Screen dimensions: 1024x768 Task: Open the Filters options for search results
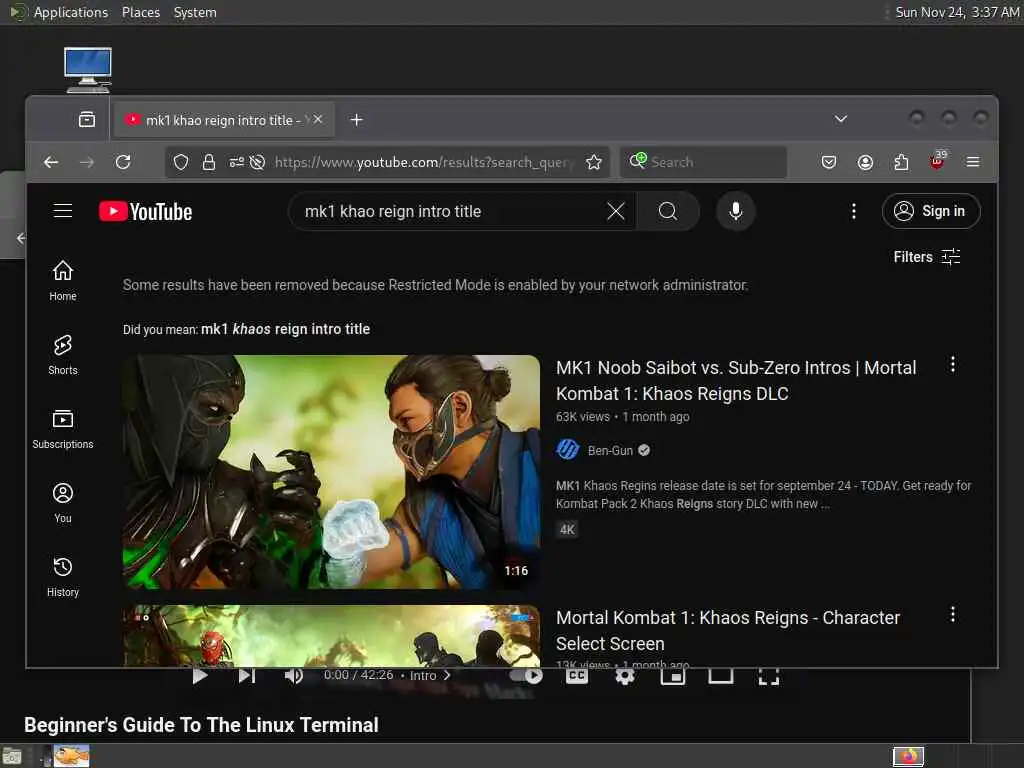click(x=927, y=257)
